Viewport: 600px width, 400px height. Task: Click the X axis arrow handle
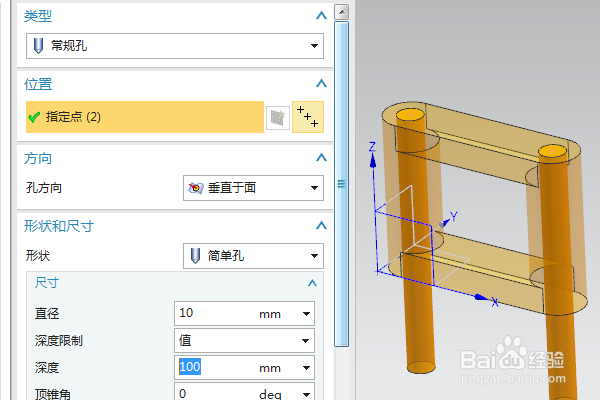[481, 297]
